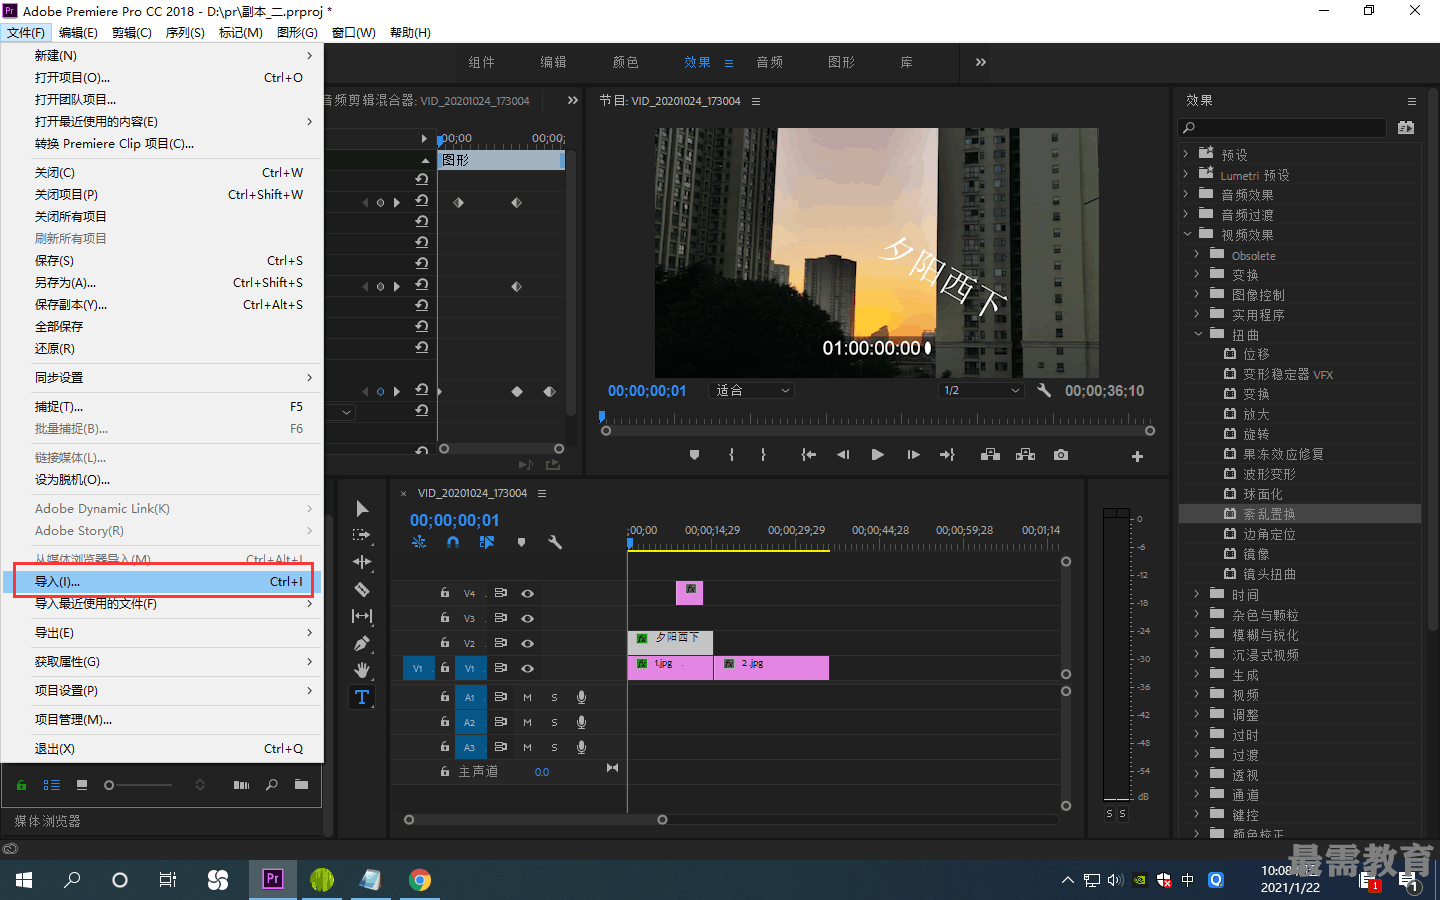This screenshot has width=1440, height=900.
Task: Select the Razor tool
Action: click(362, 589)
